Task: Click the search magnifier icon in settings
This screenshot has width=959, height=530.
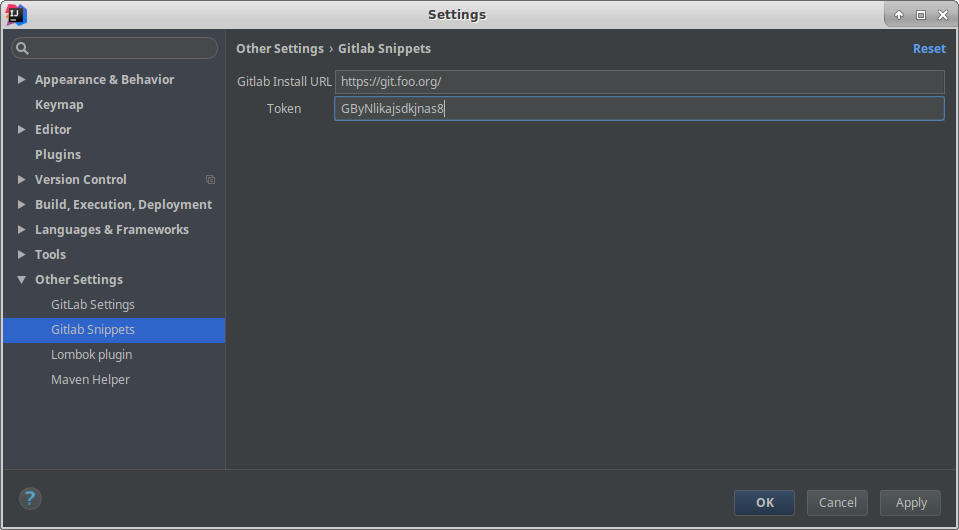Action: [23, 48]
